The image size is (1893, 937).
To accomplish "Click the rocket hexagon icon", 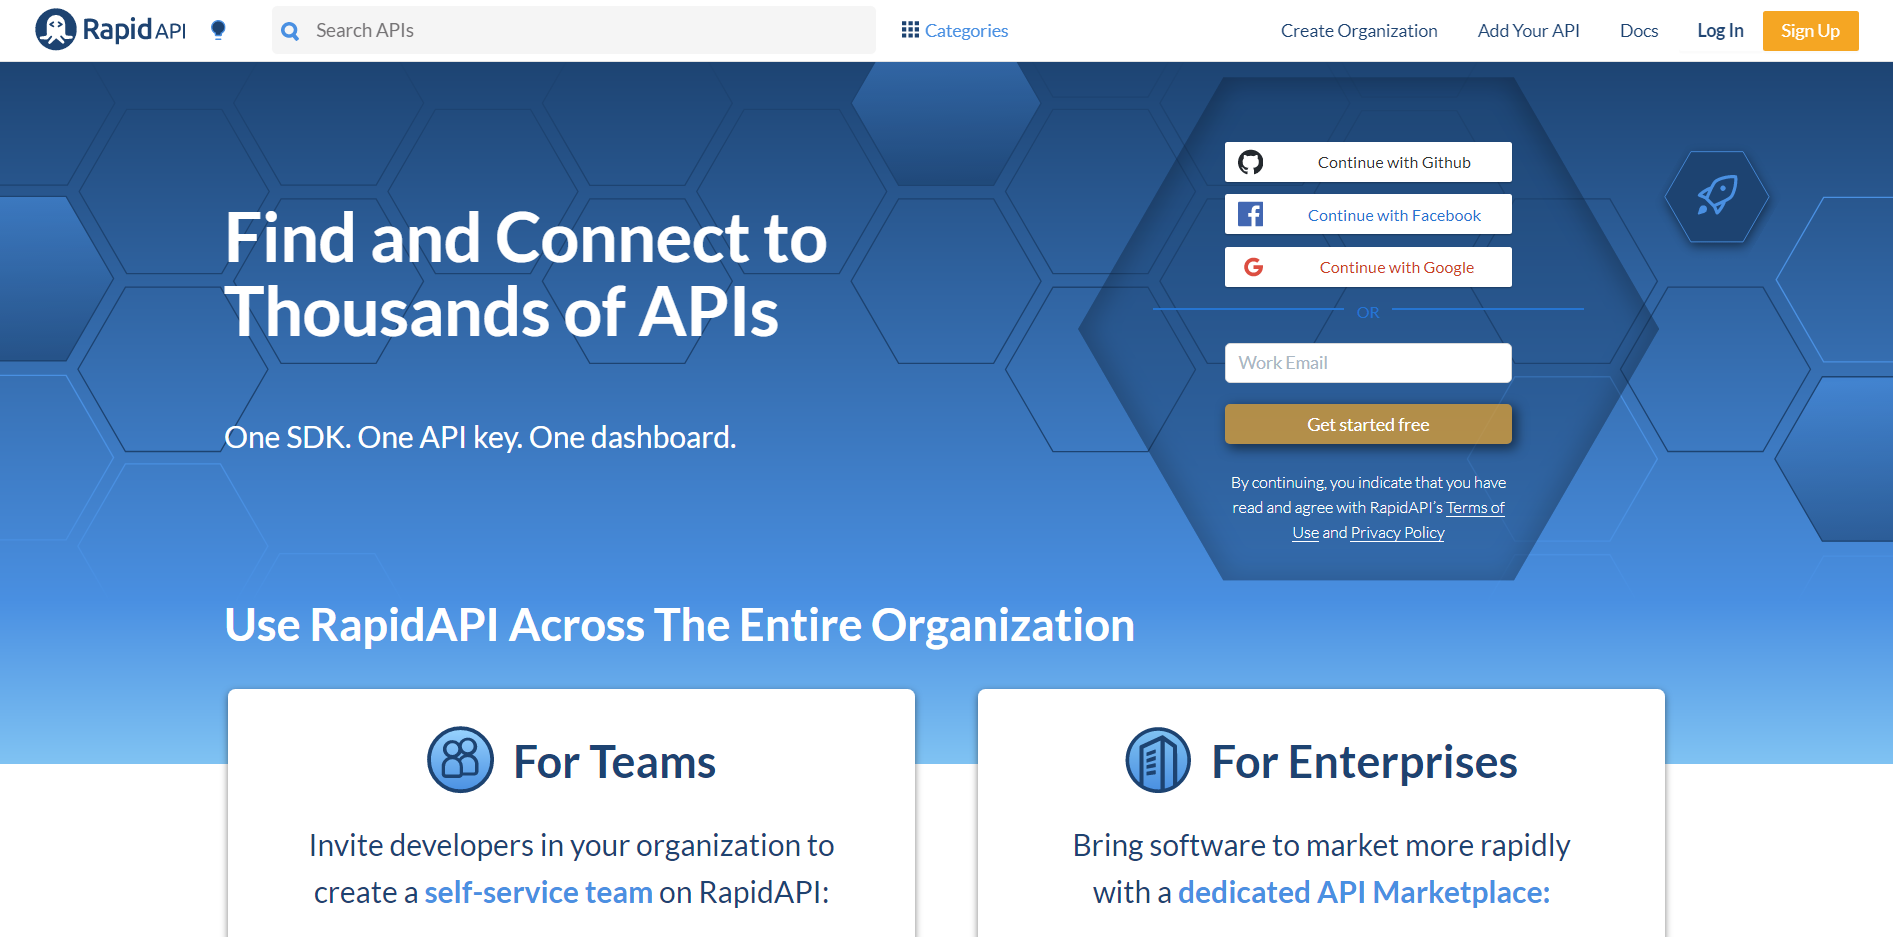I will click(1717, 196).
